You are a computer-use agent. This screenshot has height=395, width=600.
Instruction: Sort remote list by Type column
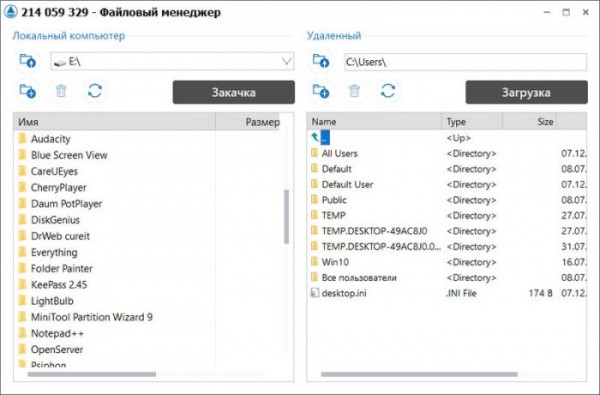tap(472, 121)
